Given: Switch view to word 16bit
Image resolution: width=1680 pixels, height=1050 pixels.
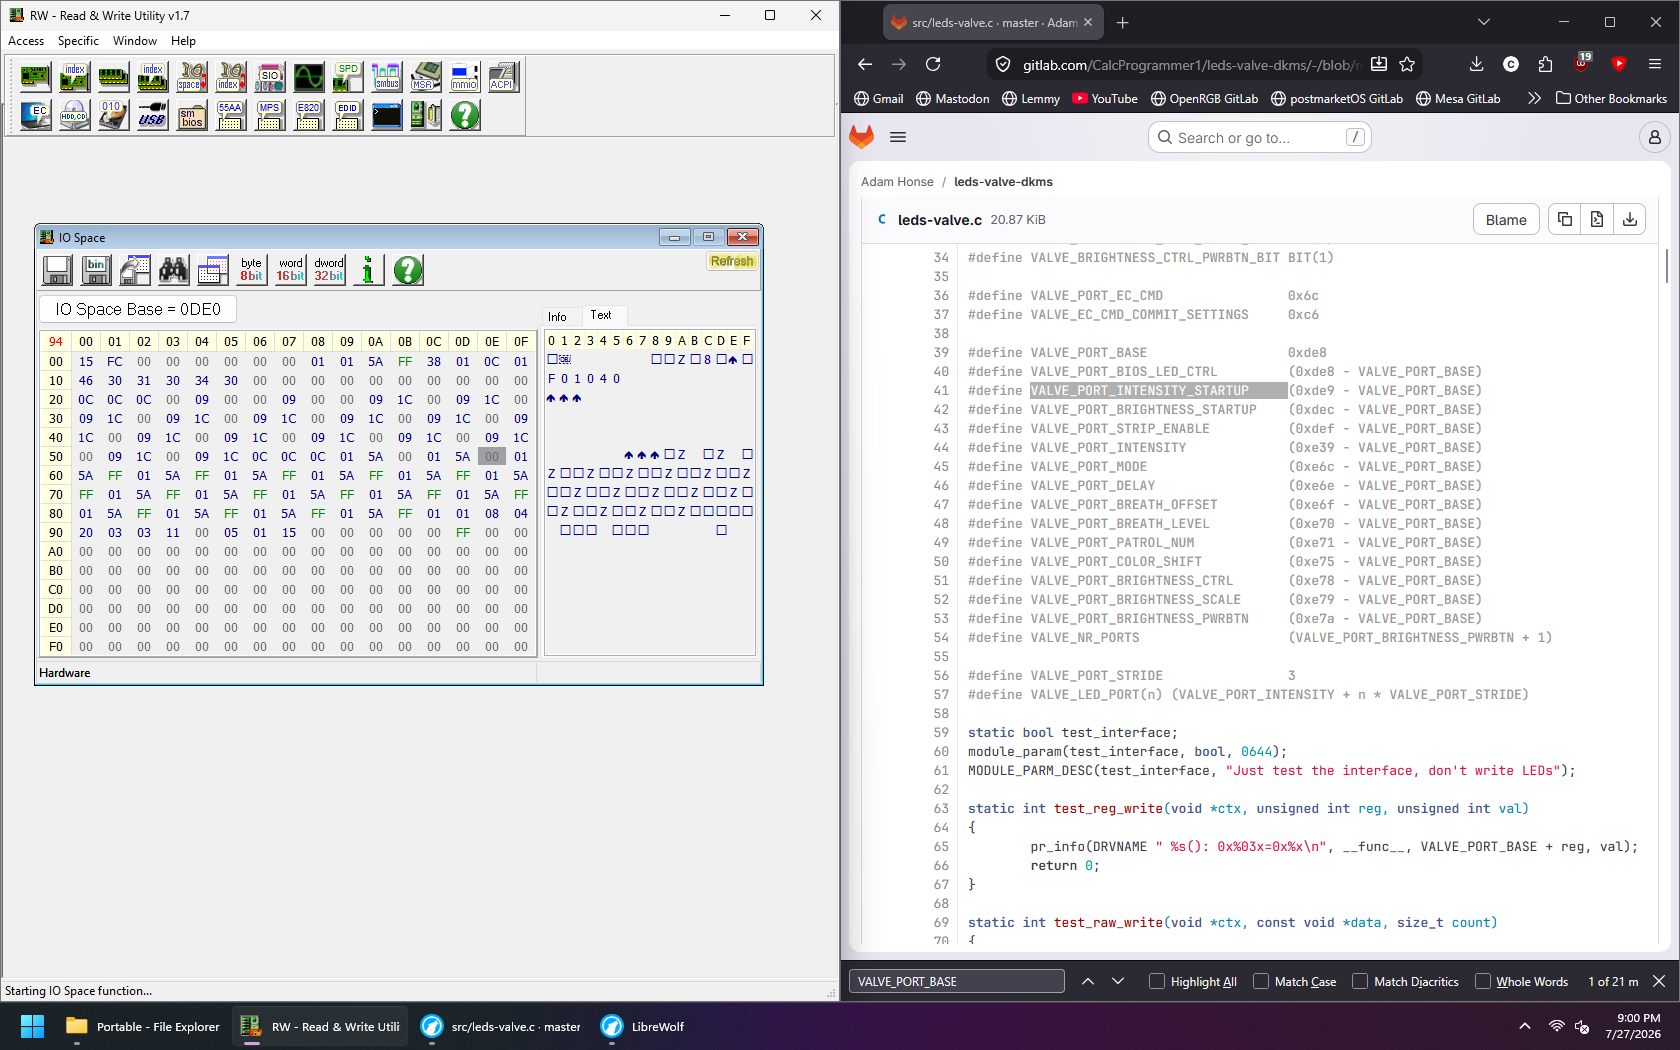Looking at the screenshot, I should pyautogui.click(x=290, y=270).
